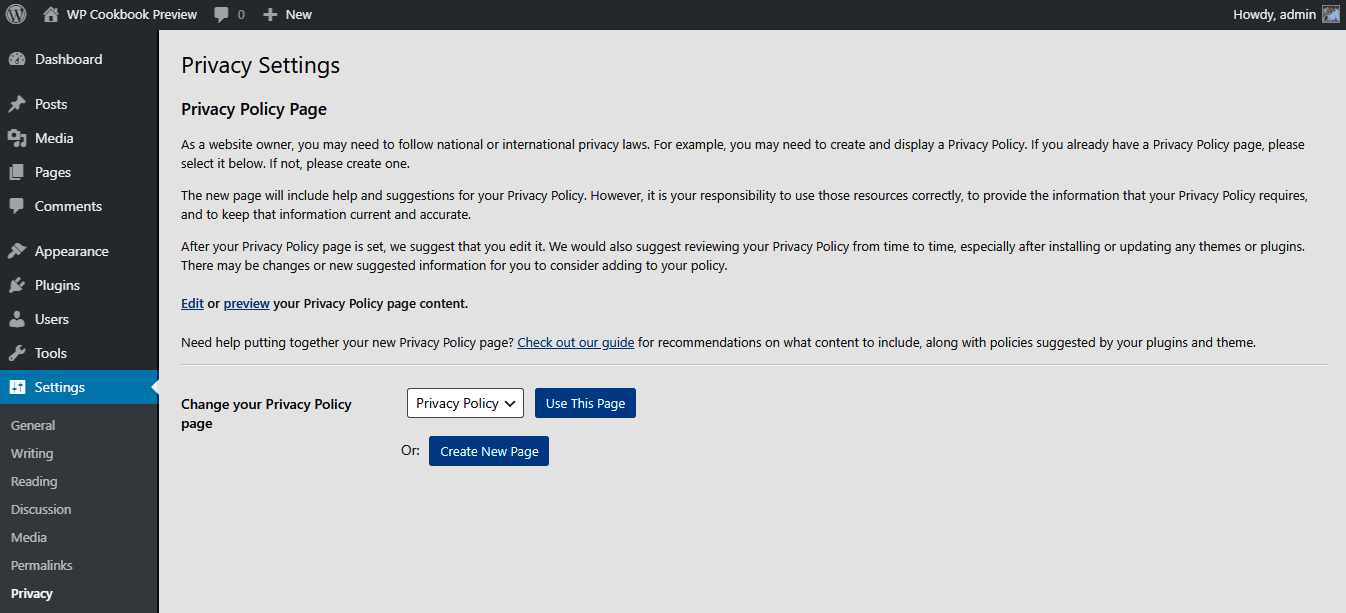Create New Page for the privacy policy

point(488,451)
